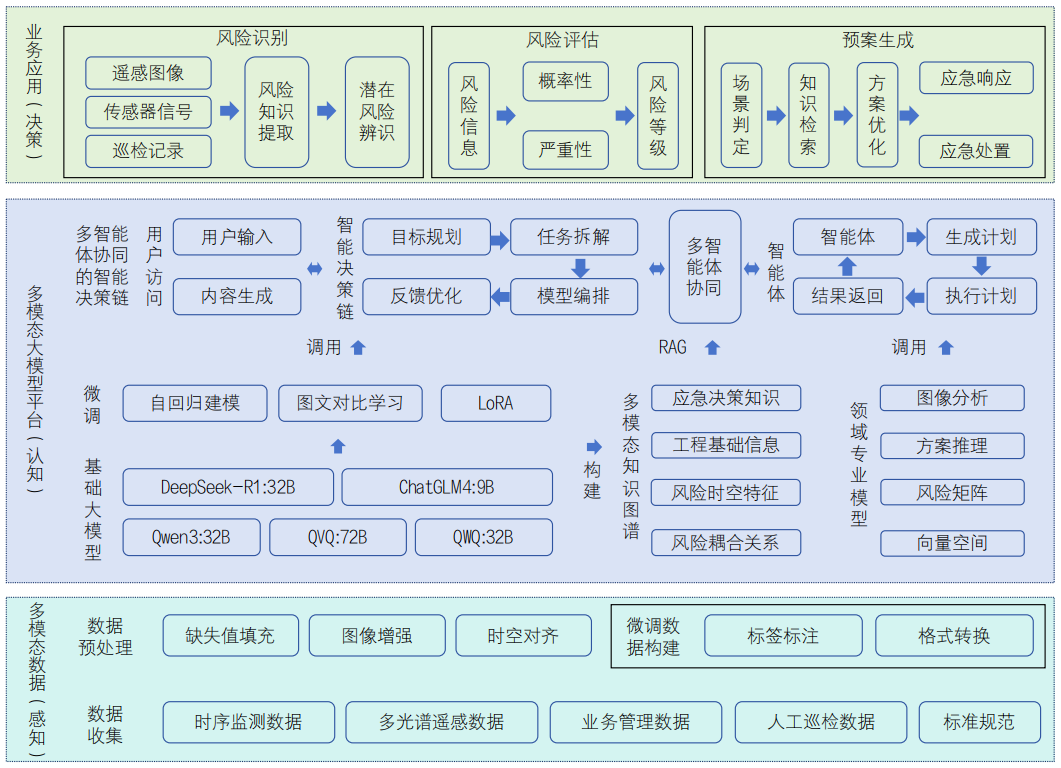Click the 人工巡检数据 box

pyautogui.click(x=821, y=722)
